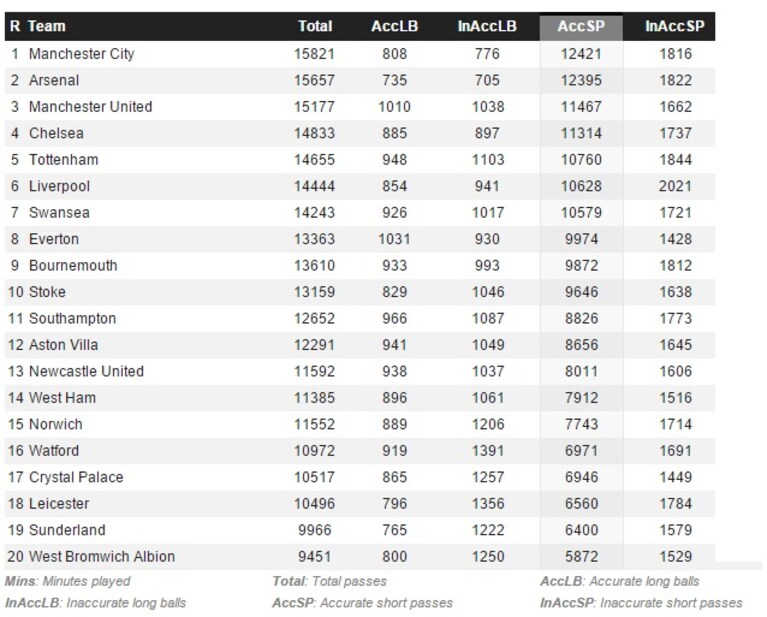Image resolution: width=767 pixels, height=617 pixels.
Task: Select the InAccLB column header
Action: tap(487, 26)
